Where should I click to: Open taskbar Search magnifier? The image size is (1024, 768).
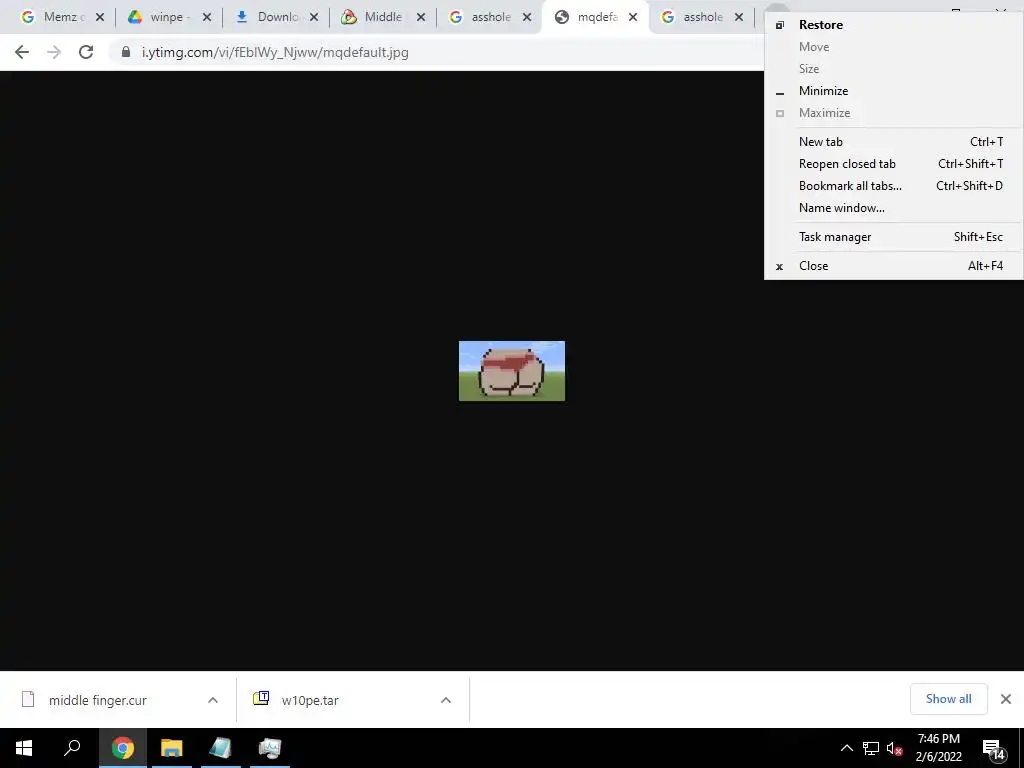click(x=72, y=748)
